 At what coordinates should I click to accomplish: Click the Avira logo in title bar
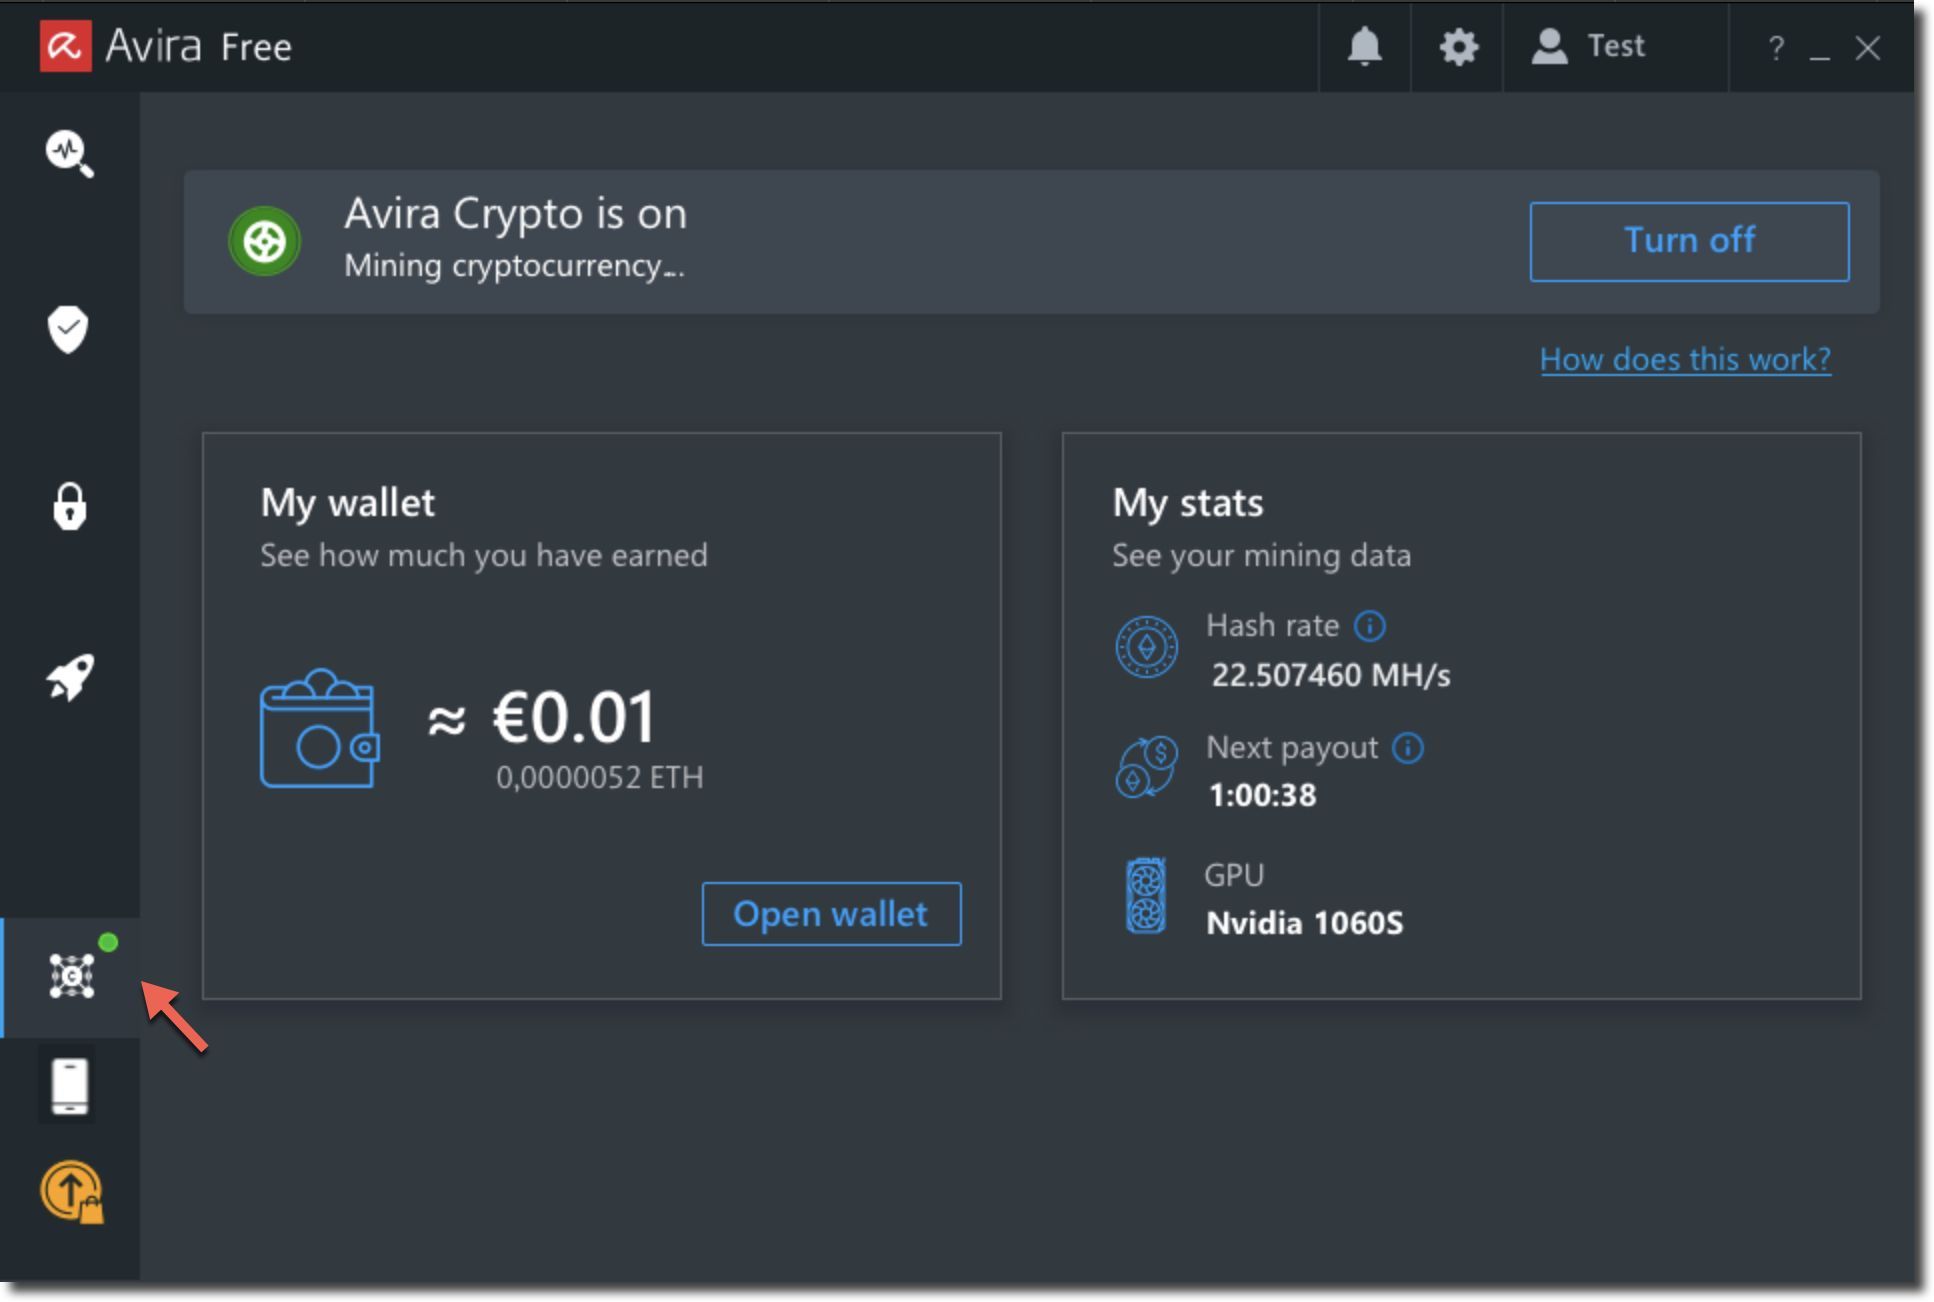coord(66,46)
